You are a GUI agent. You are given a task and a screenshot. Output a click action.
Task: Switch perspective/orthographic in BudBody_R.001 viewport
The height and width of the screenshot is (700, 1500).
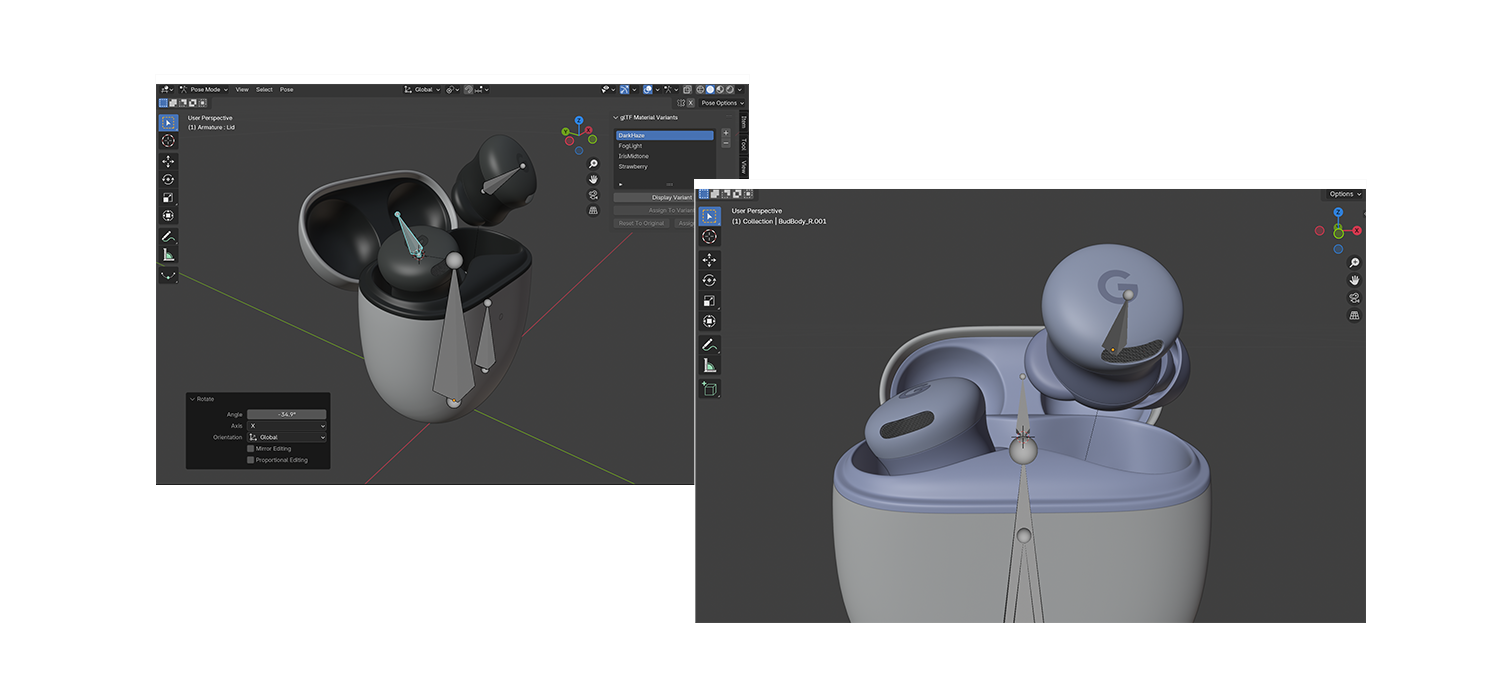point(1355,315)
